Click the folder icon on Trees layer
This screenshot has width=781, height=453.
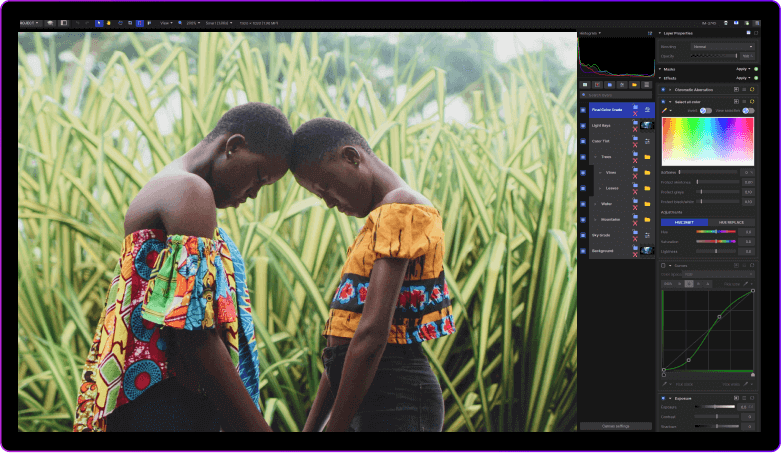[647, 157]
